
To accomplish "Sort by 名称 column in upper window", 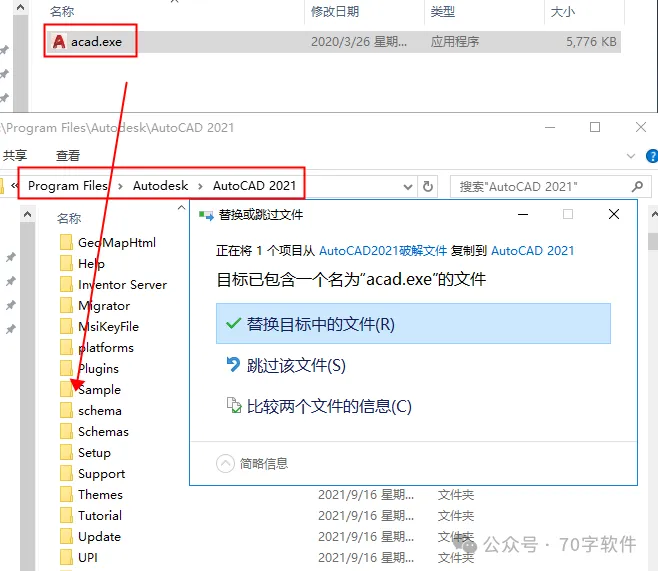I will pyautogui.click(x=62, y=11).
